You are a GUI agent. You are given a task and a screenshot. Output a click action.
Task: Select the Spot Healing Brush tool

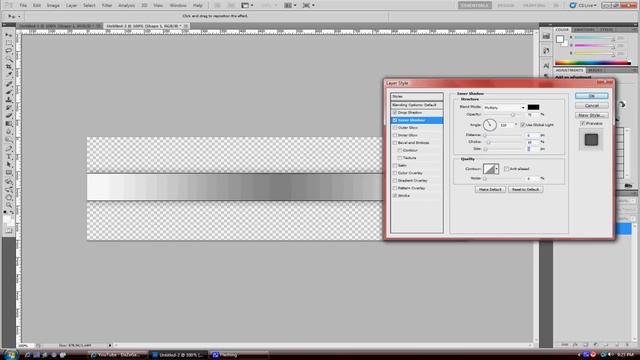pos(9,84)
